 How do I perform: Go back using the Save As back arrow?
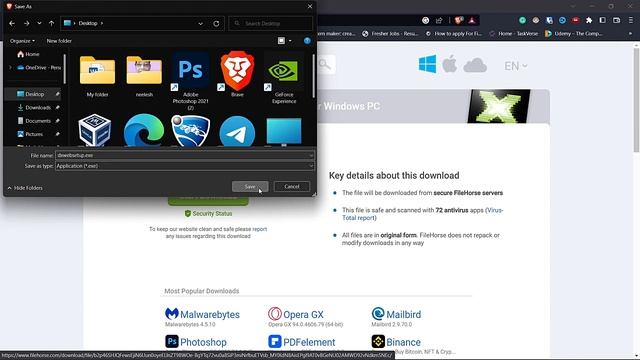point(12,24)
